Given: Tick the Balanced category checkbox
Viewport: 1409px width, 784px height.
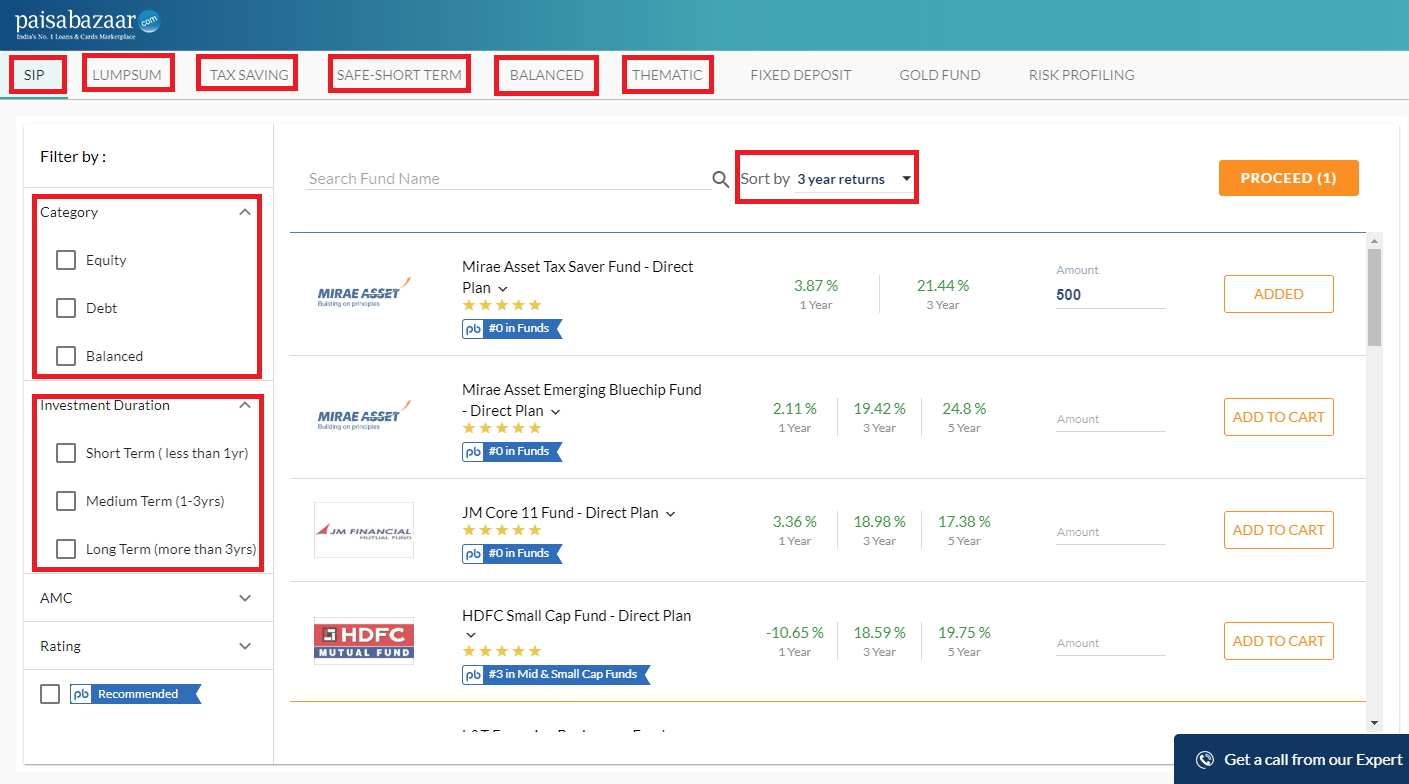Looking at the screenshot, I should pyautogui.click(x=66, y=356).
